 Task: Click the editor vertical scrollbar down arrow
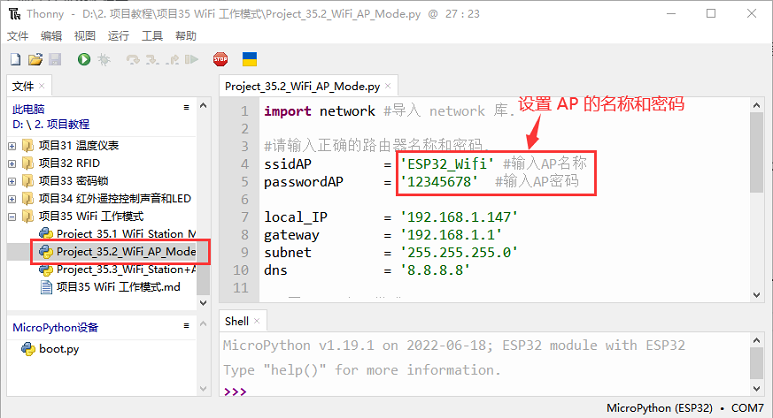[x=758, y=292]
